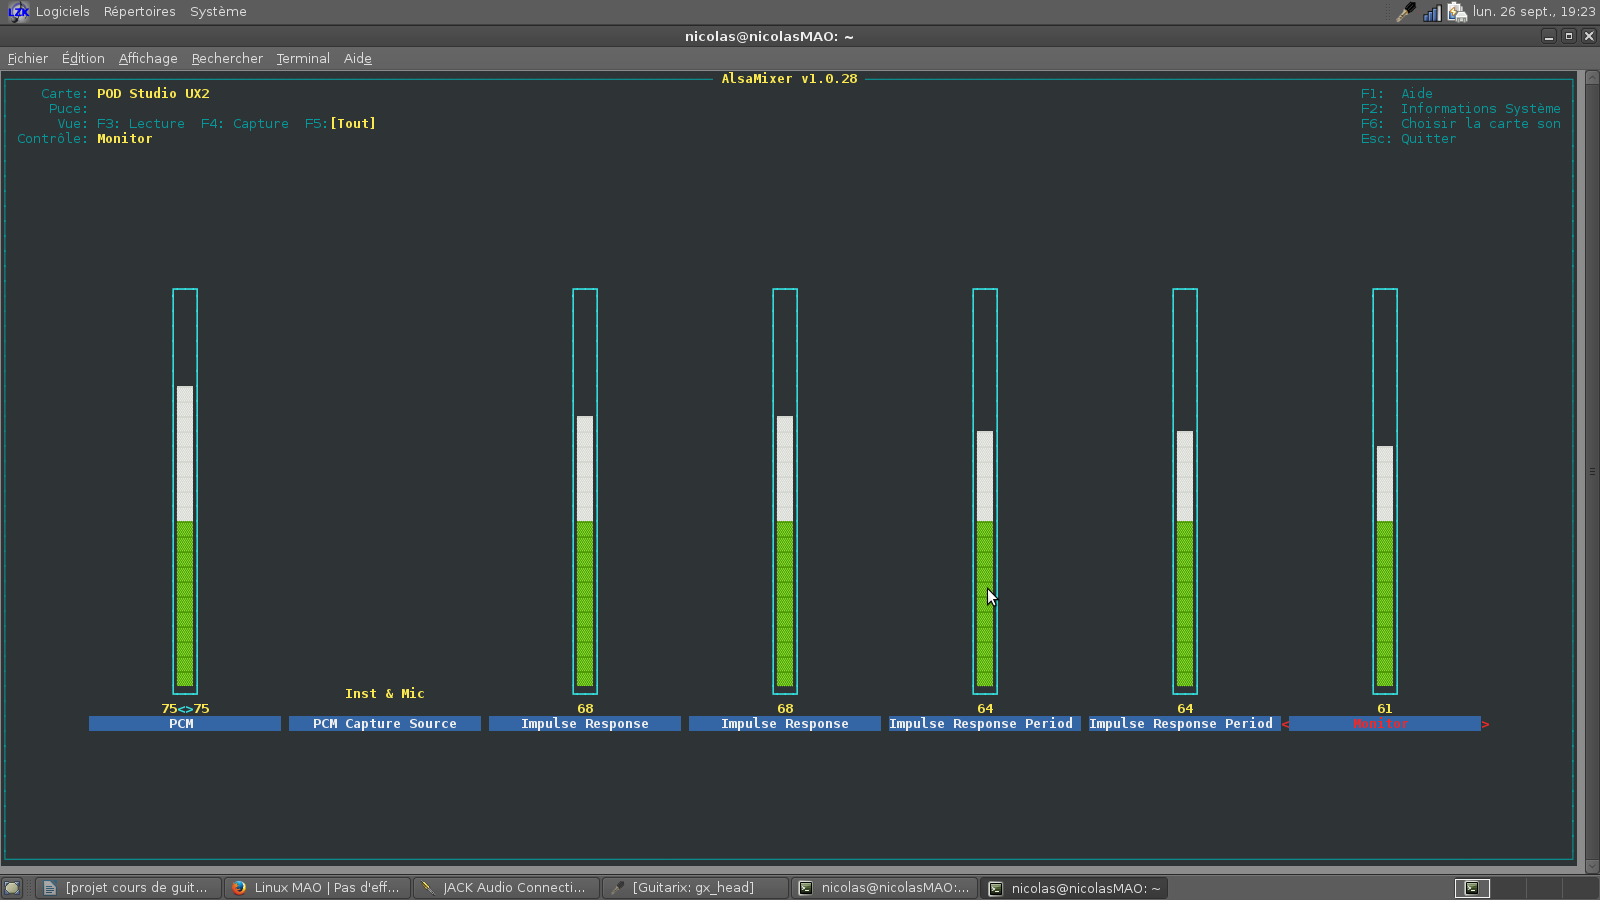
Task: Click the Monitor volume bar at 61
Action: pos(1385,491)
